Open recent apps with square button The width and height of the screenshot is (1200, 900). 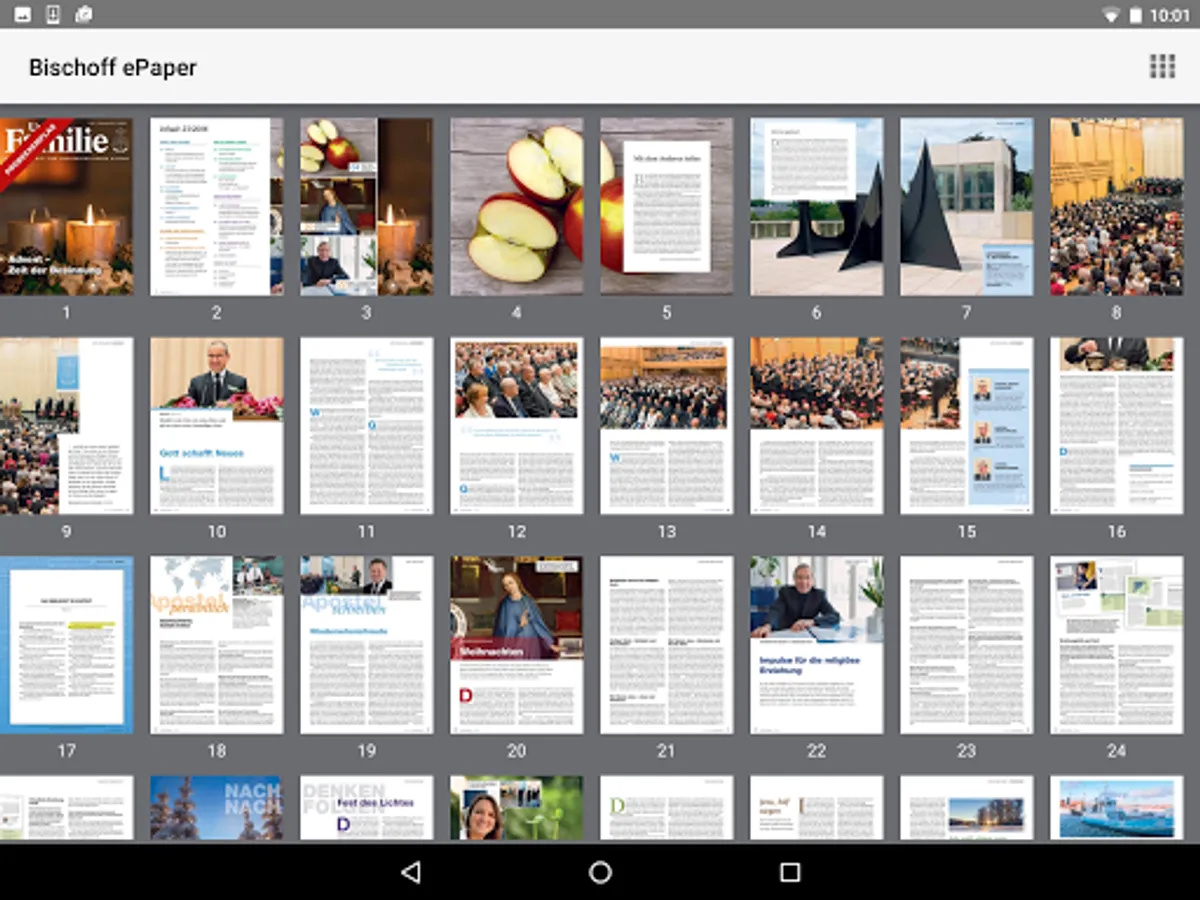point(790,872)
